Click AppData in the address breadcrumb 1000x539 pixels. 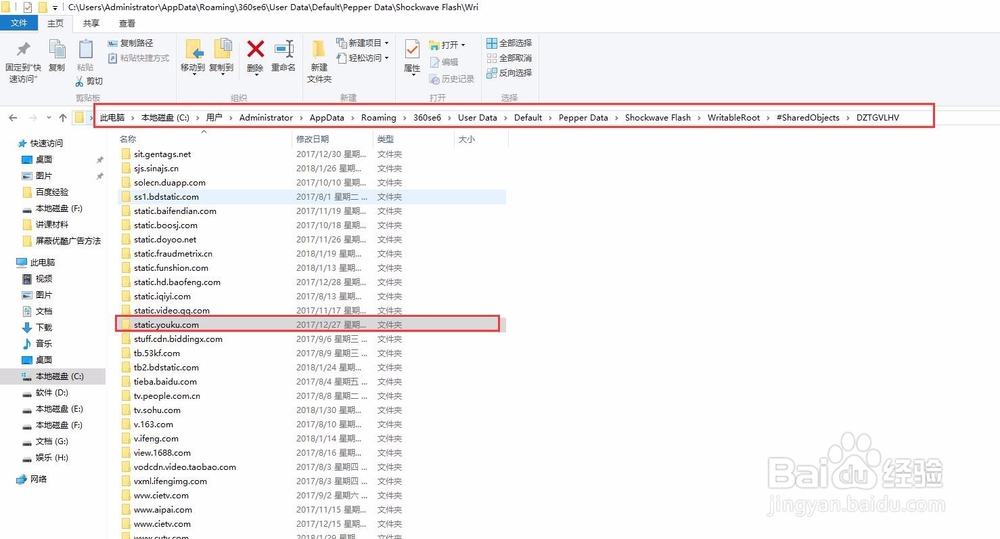(327, 117)
